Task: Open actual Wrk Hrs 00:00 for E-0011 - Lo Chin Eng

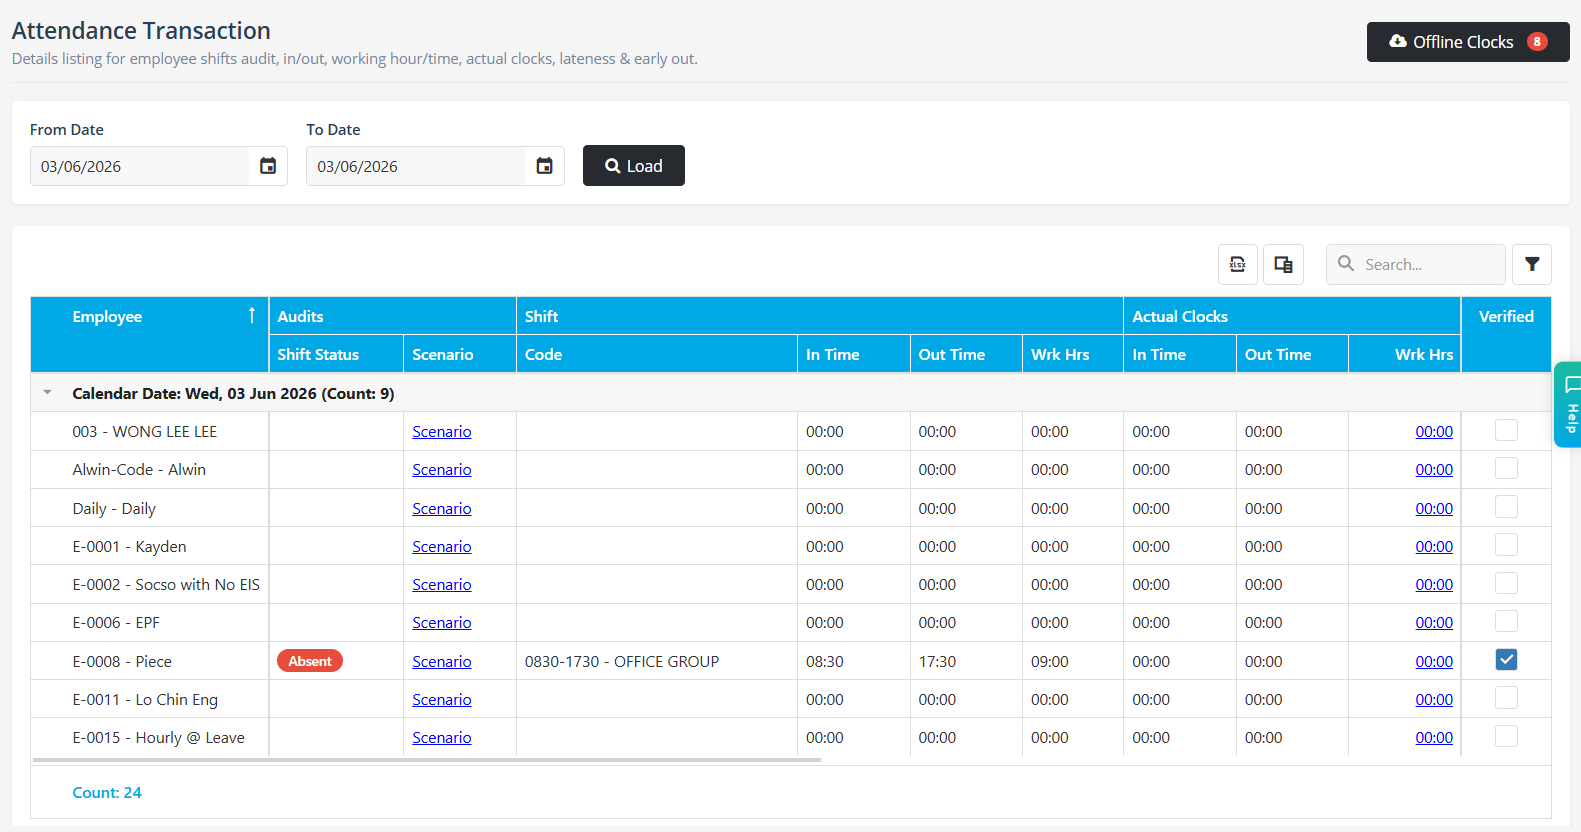Action: click(x=1434, y=700)
